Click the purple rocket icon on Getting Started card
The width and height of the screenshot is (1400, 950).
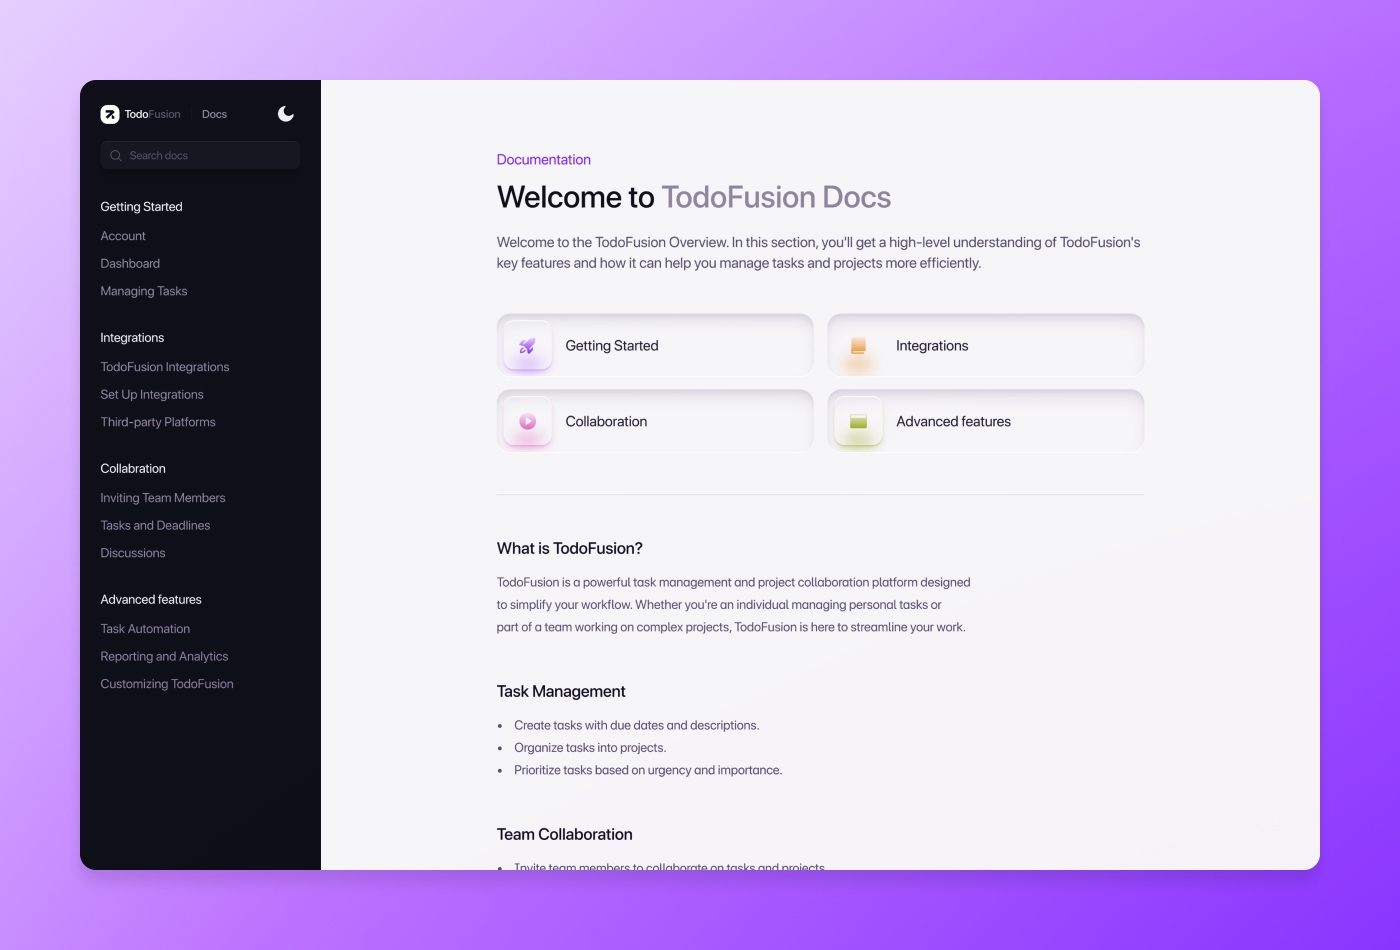pos(527,345)
